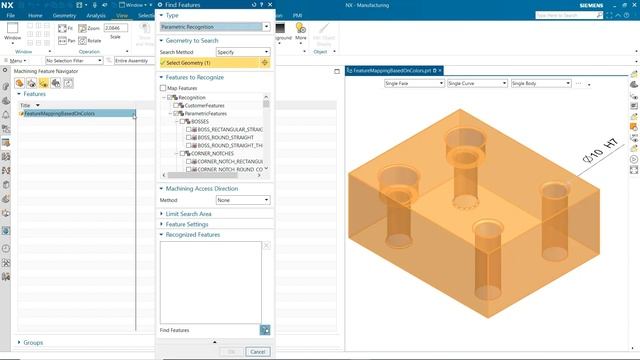Viewport: 640px width, 360px height.
Task: Click the Machining Feature Navigator tab icon in resource bar
Action: coord(6,143)
